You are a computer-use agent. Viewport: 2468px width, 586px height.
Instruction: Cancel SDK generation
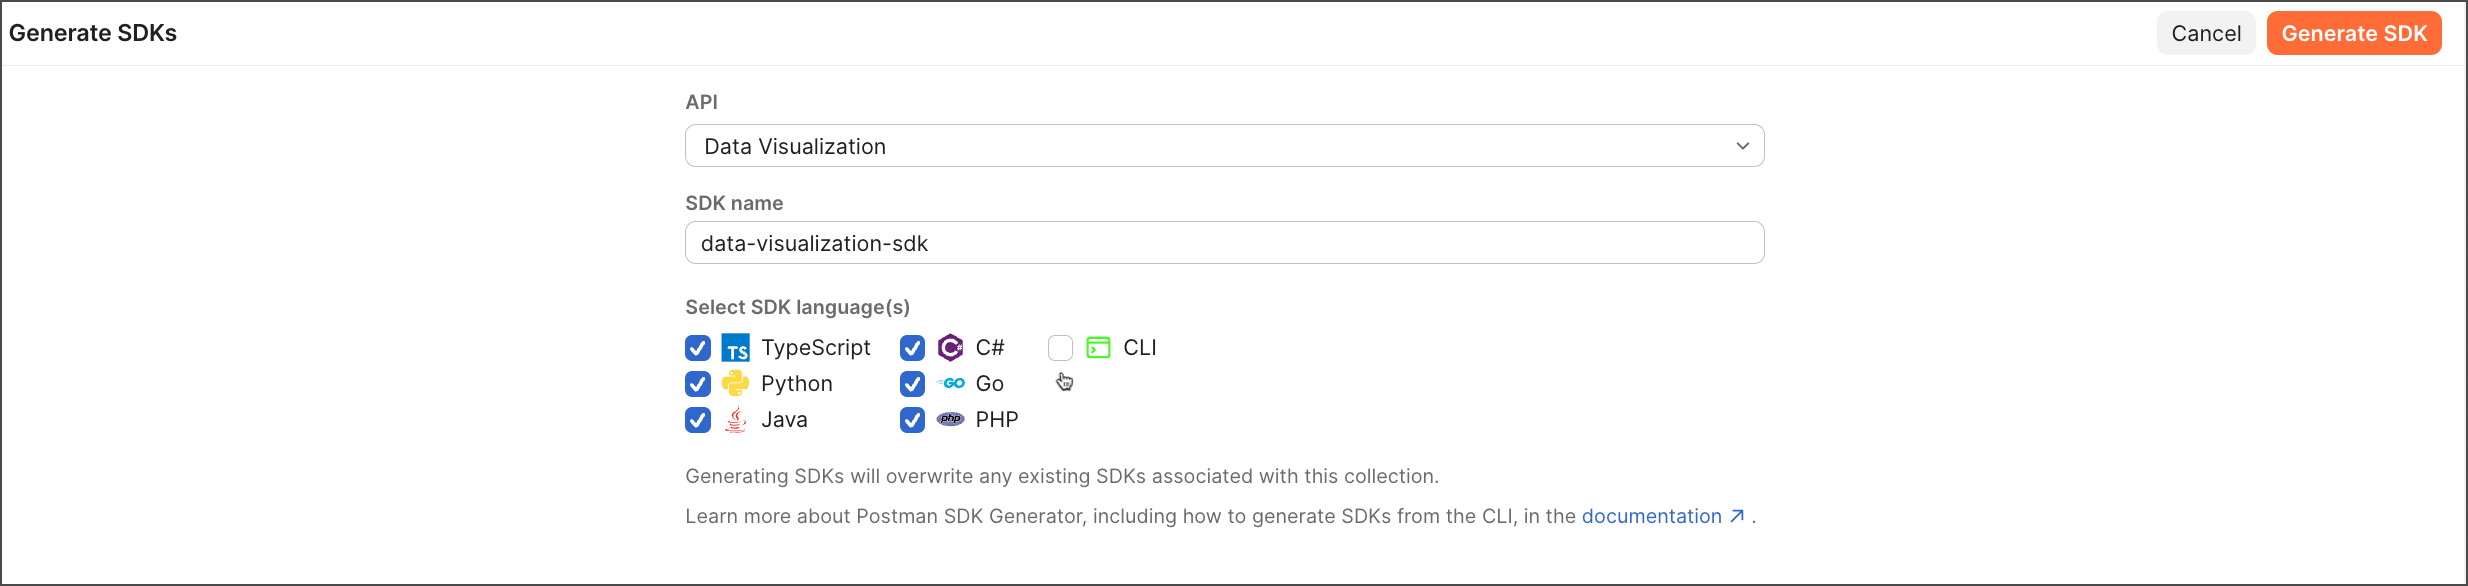2205,34
